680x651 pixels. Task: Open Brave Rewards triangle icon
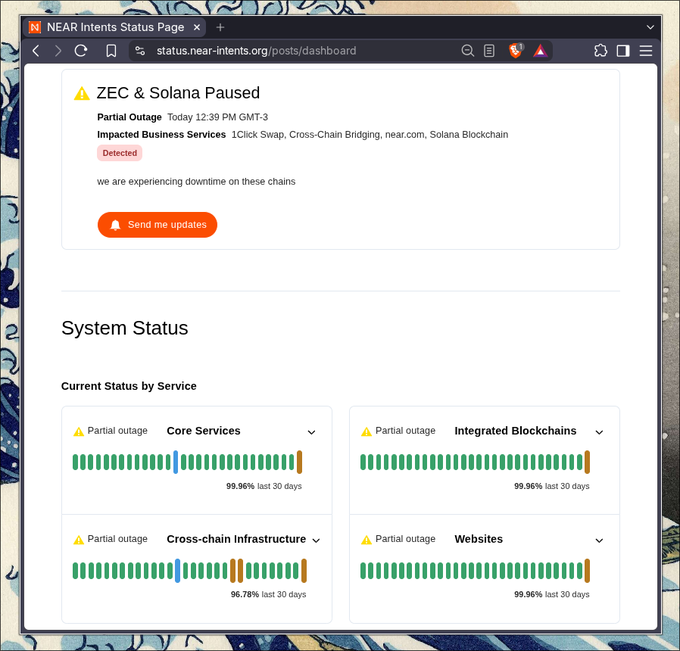pyautogui.click(x=540, y=51)
